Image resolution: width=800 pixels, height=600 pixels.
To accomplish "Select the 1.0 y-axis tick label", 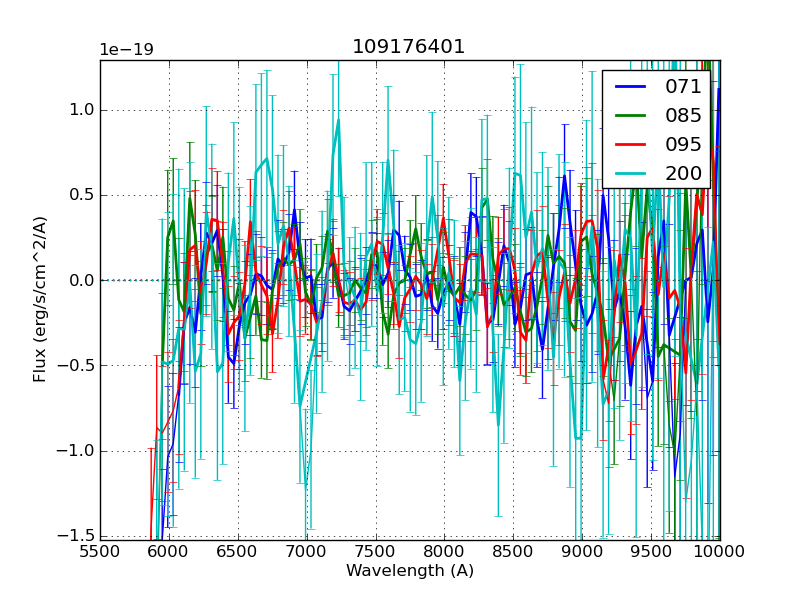I will pyautogui.click(x=81, y=110).
